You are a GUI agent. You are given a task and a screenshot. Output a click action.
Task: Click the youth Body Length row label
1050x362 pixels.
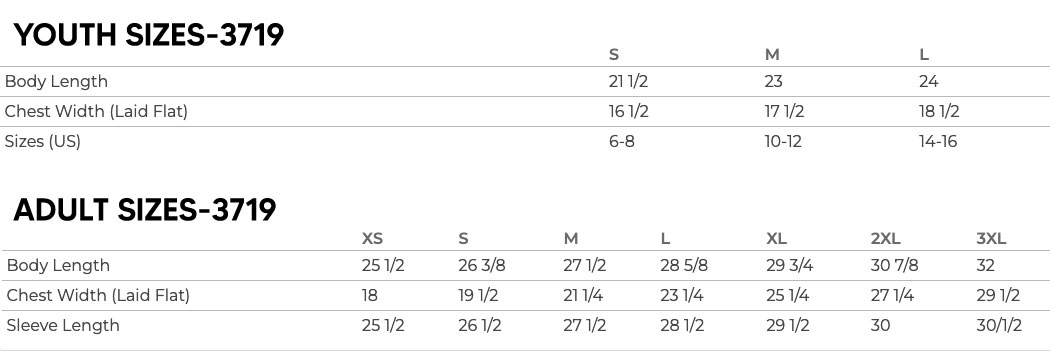click(56, 82)
